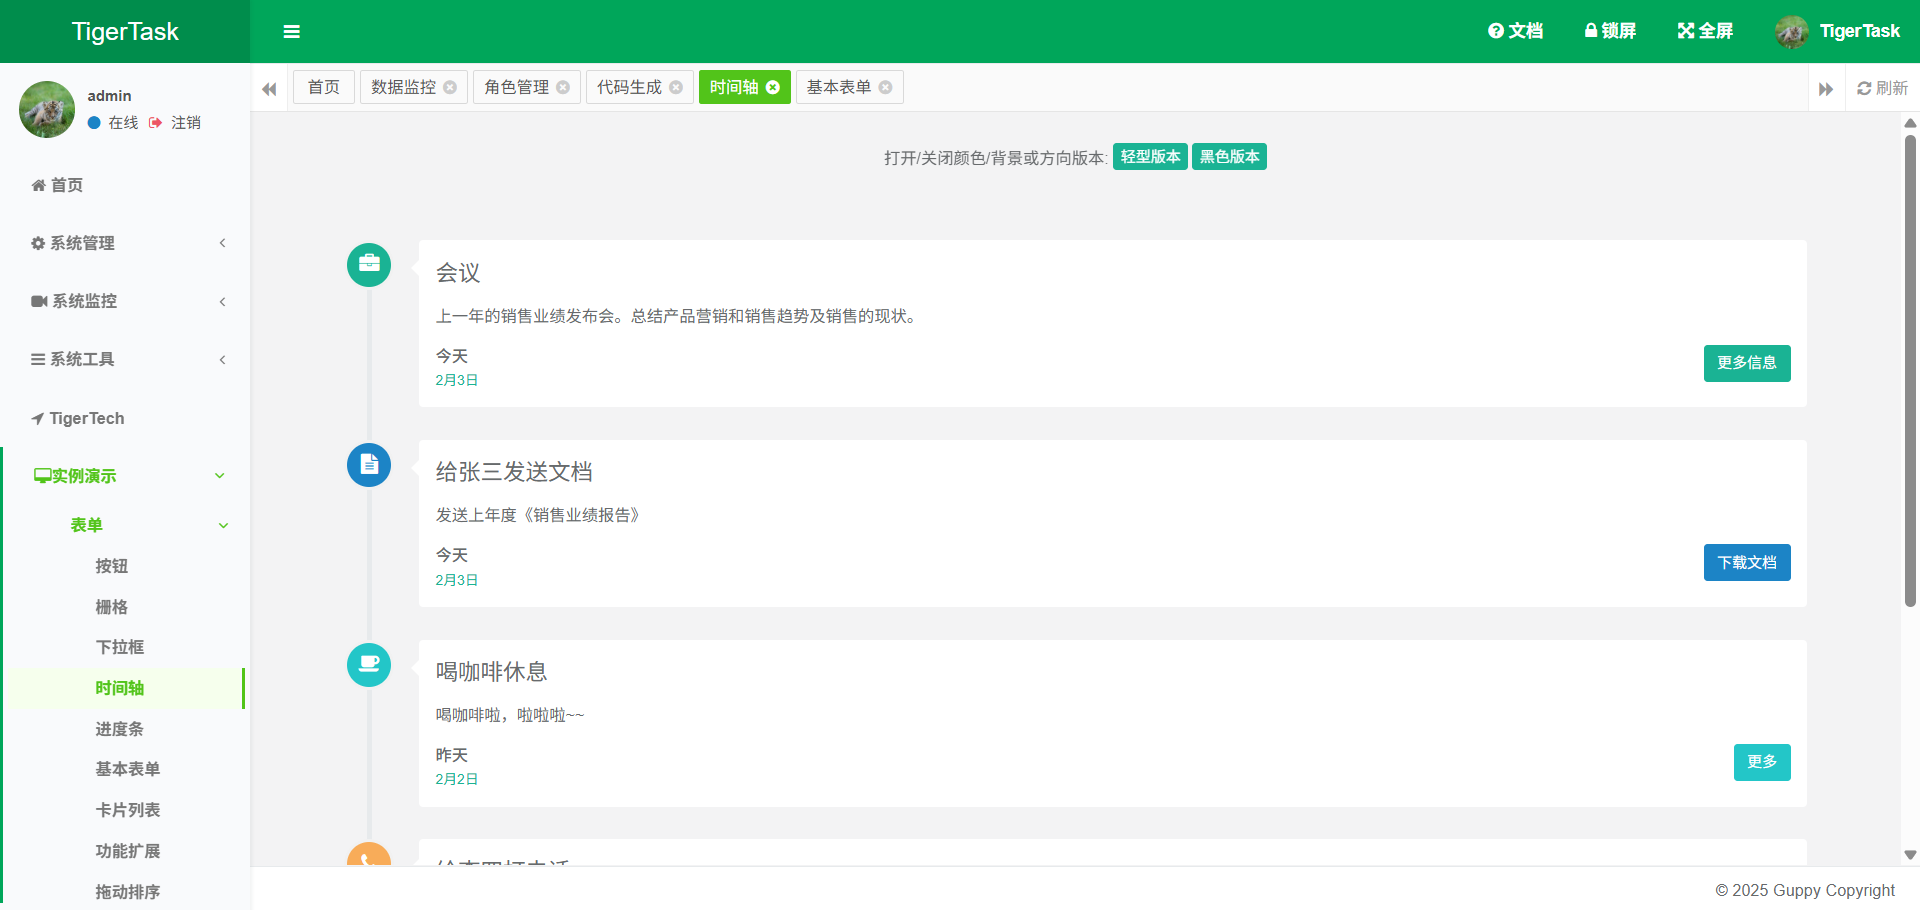
Task: Switch to 轻型版本 light theme
Action: click(x=1149, y=156)
